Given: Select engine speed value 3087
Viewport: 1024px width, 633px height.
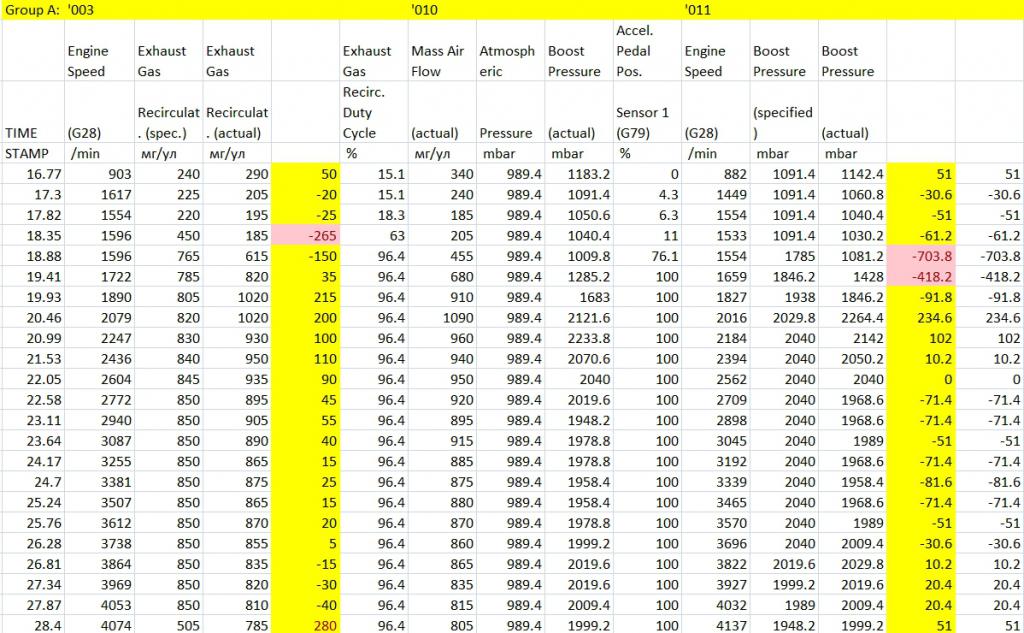Looking at the screenshot, I should [x=100, y=440].
